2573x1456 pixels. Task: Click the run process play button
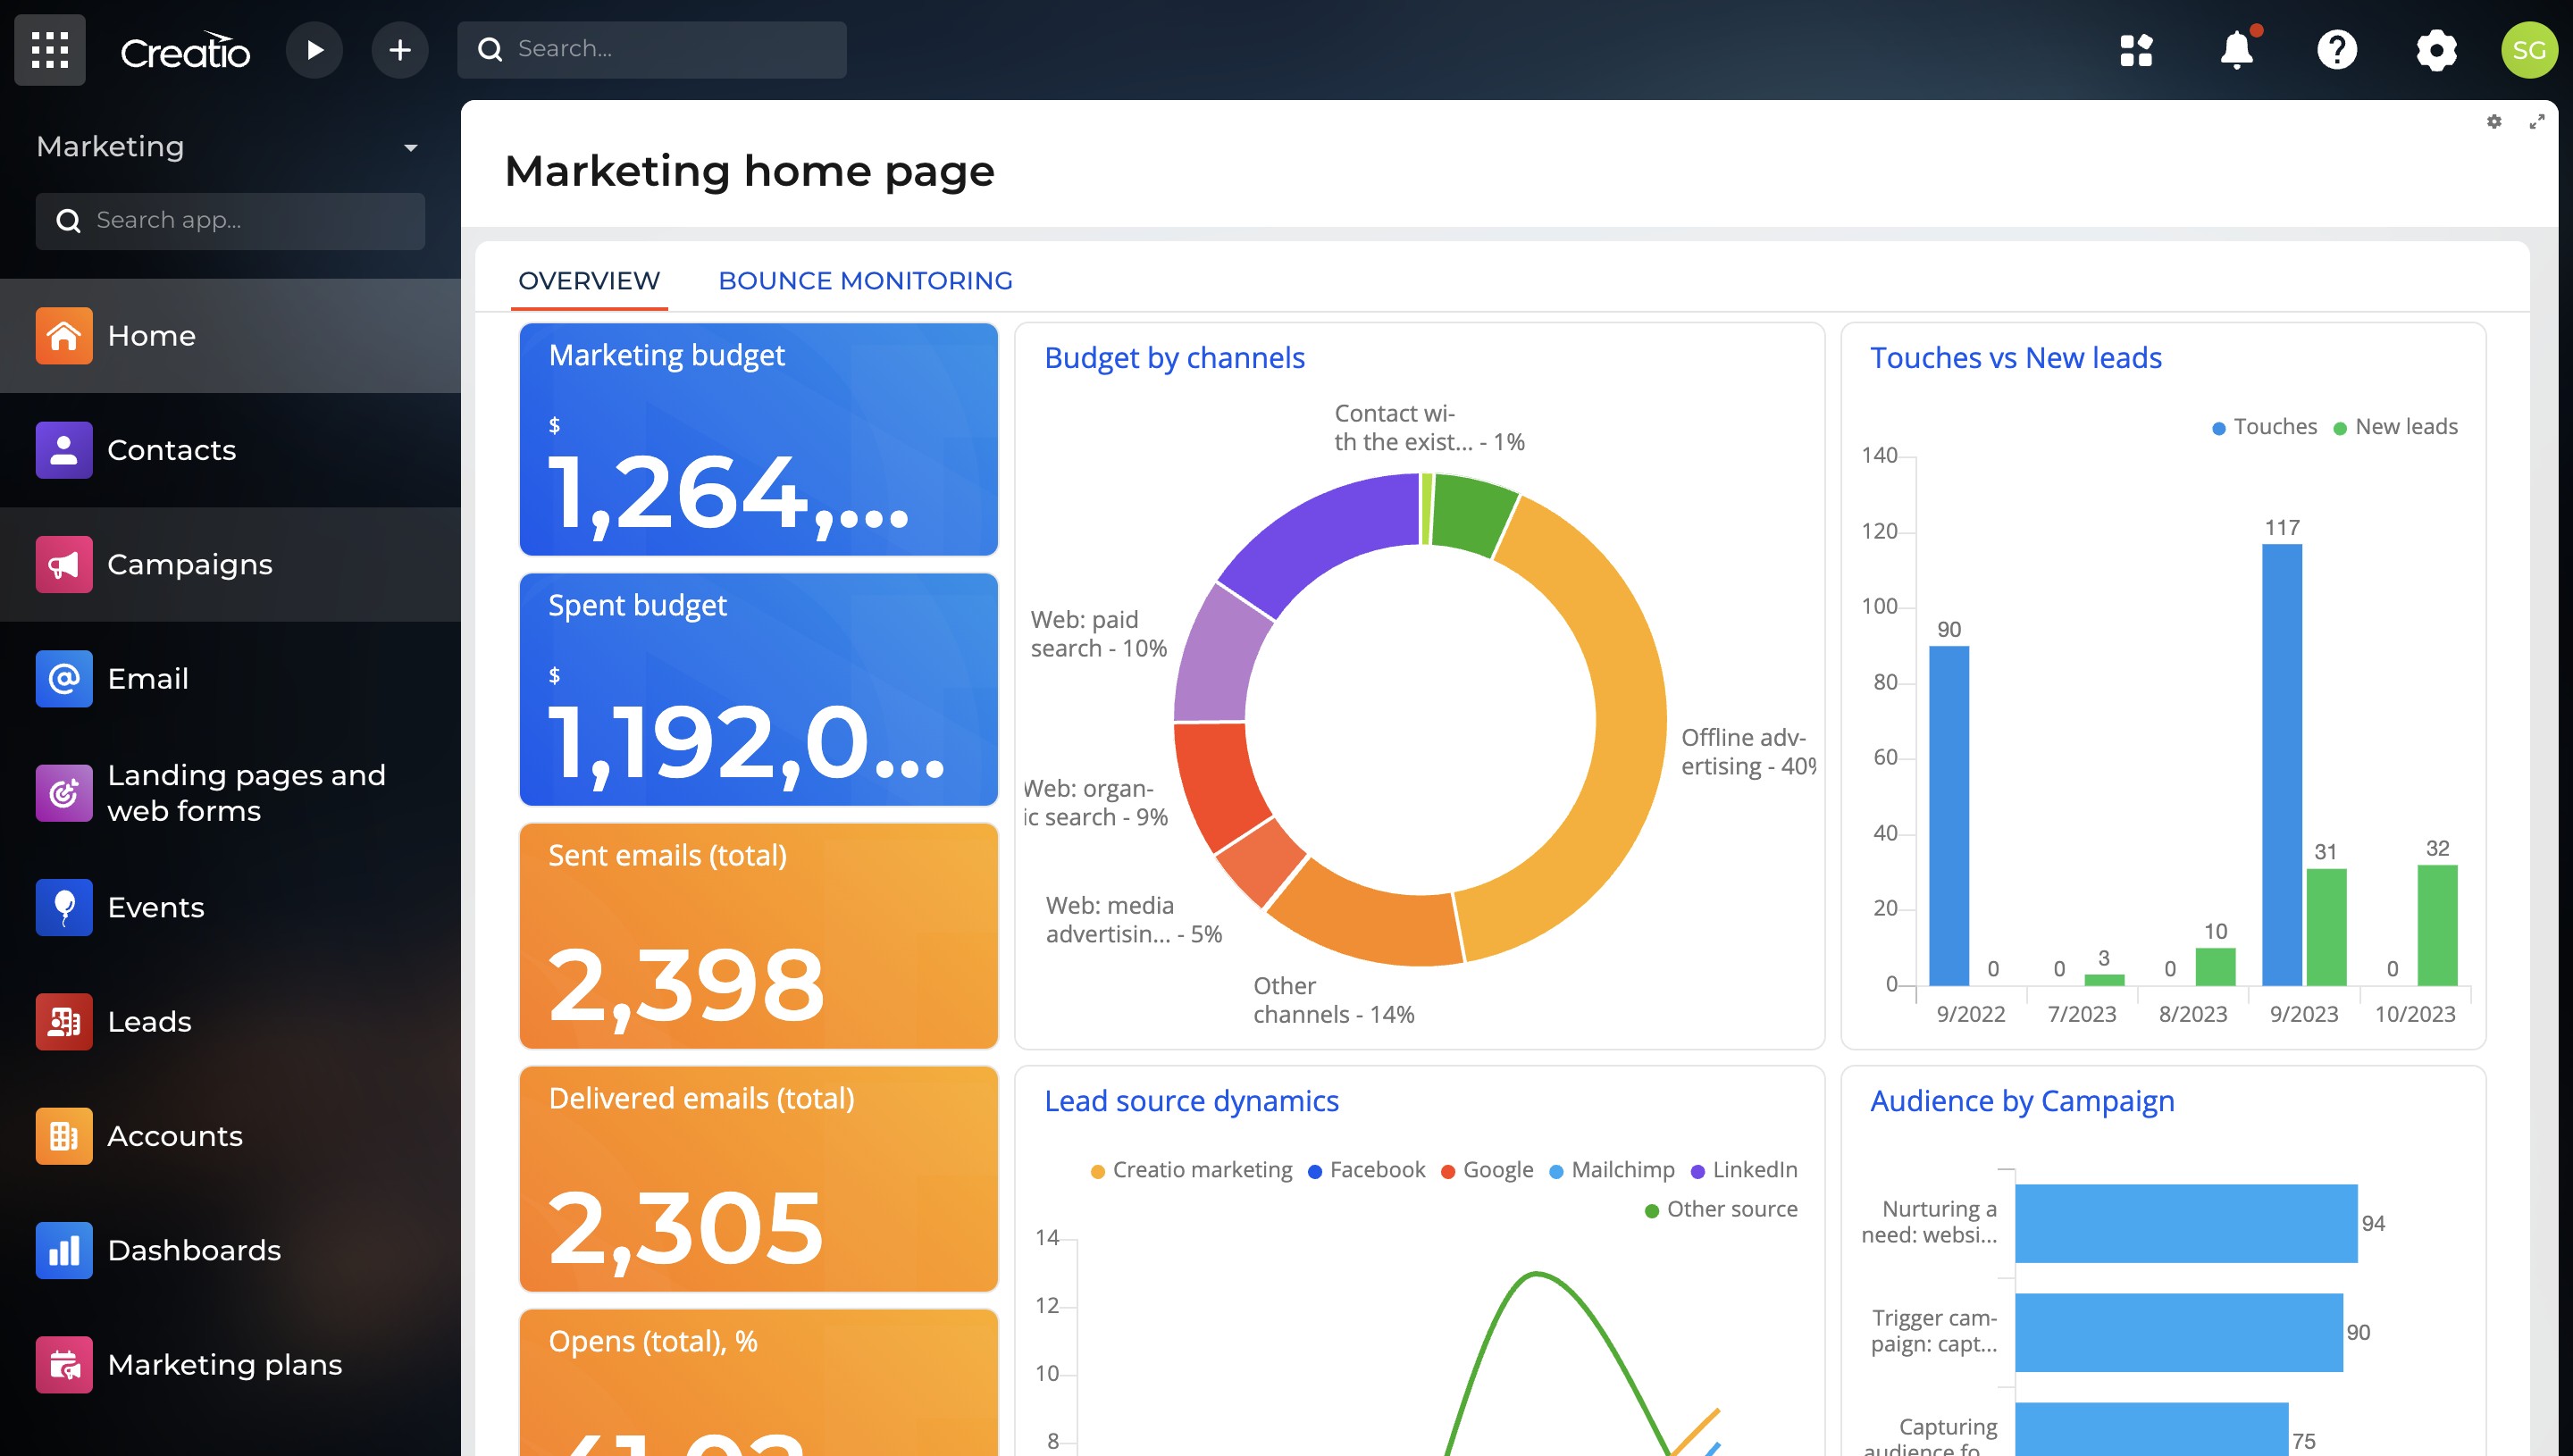pyautogui.click(x=314, y=50)
